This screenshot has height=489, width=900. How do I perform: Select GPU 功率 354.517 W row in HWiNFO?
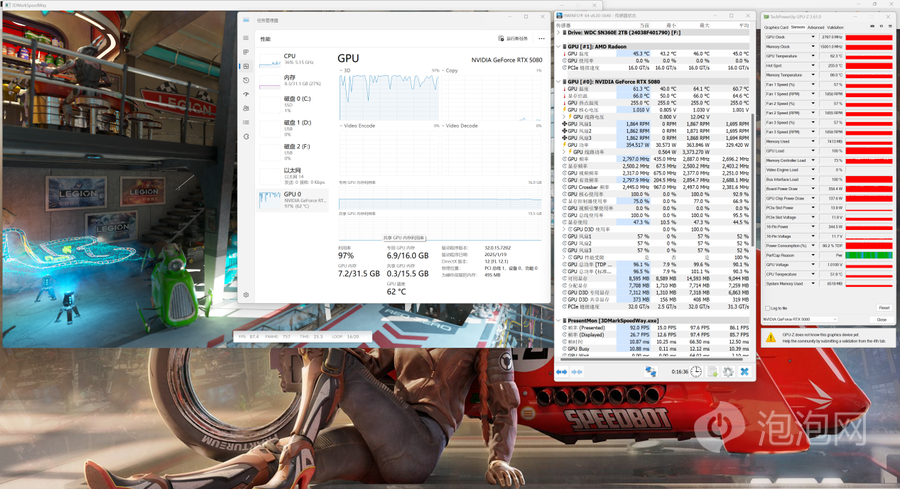pos(653,145)
